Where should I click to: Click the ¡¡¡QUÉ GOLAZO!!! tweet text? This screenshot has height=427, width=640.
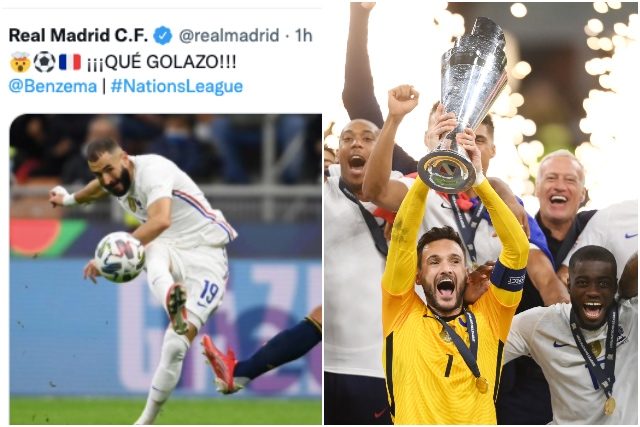coord(162,62)
